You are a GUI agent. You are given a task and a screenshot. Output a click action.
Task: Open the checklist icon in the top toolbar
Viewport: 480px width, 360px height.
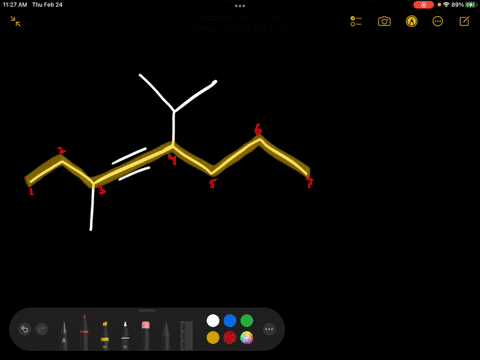click(356, 21)
